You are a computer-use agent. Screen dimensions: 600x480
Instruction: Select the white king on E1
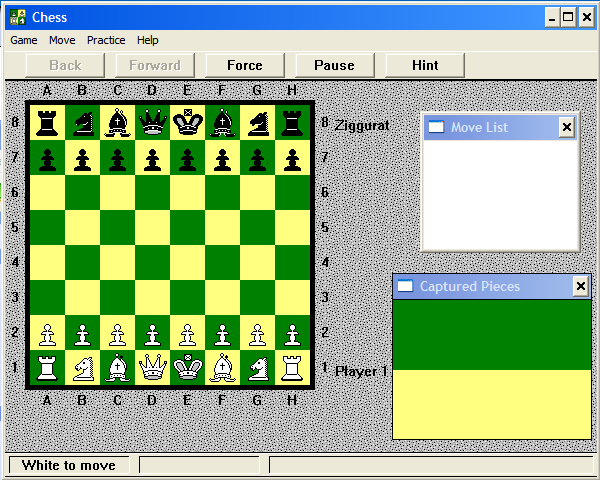coord(187,368)
